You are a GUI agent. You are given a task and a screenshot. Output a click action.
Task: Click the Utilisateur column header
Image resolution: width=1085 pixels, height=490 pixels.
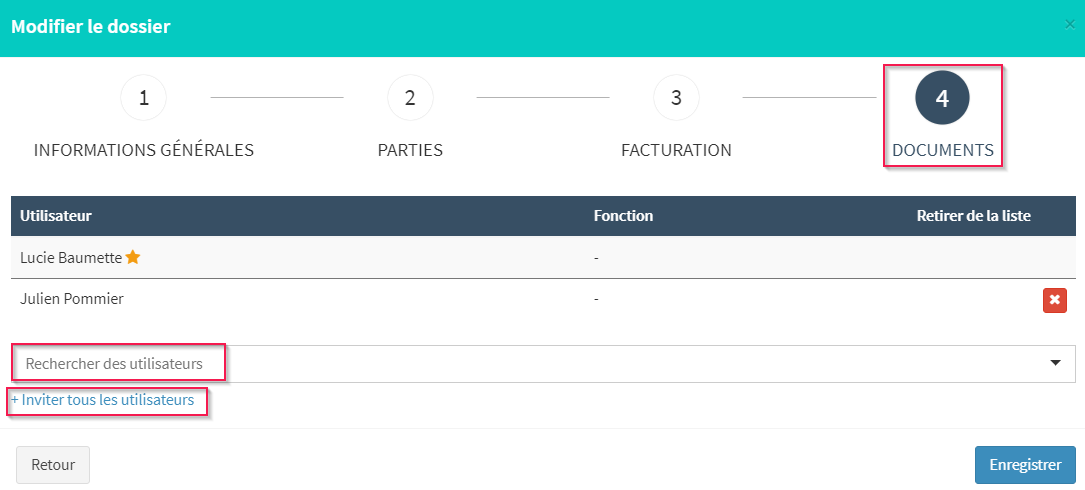56,216
